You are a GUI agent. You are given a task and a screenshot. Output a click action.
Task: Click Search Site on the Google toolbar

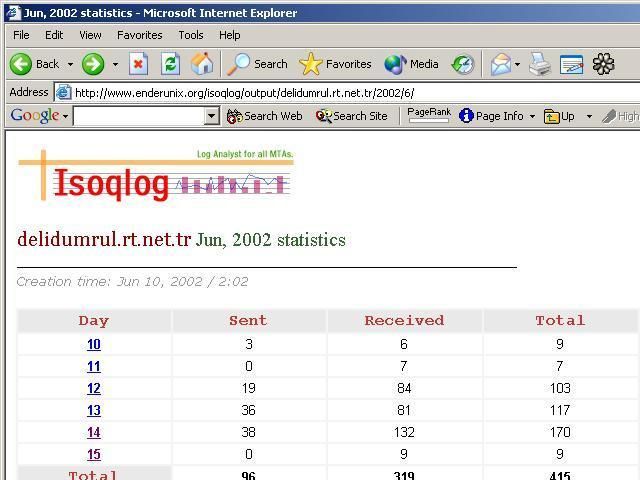click(351, 116)
